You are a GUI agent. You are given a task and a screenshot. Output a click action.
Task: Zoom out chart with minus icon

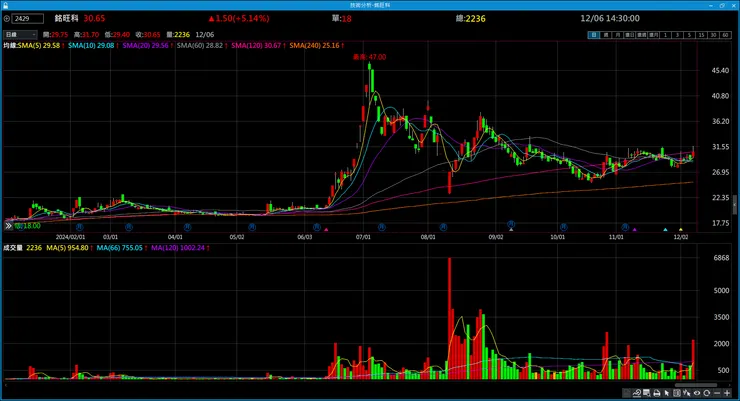(x=717, y=393)
